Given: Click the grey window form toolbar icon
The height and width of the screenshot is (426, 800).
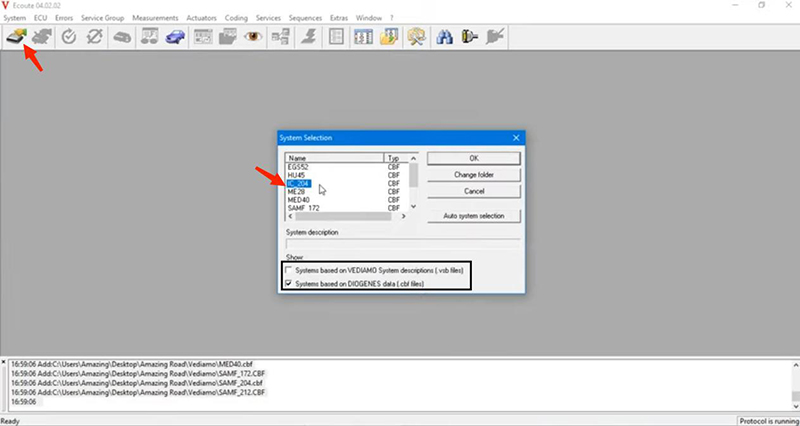Looking at the screenshot, I should pyautogui.click(x=203, y=37).
